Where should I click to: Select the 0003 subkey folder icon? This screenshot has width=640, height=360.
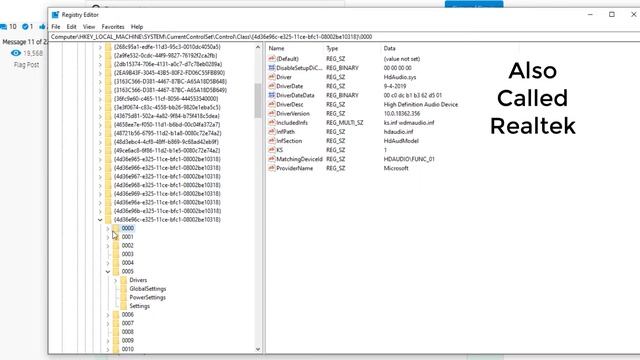(x=116, y=254)
